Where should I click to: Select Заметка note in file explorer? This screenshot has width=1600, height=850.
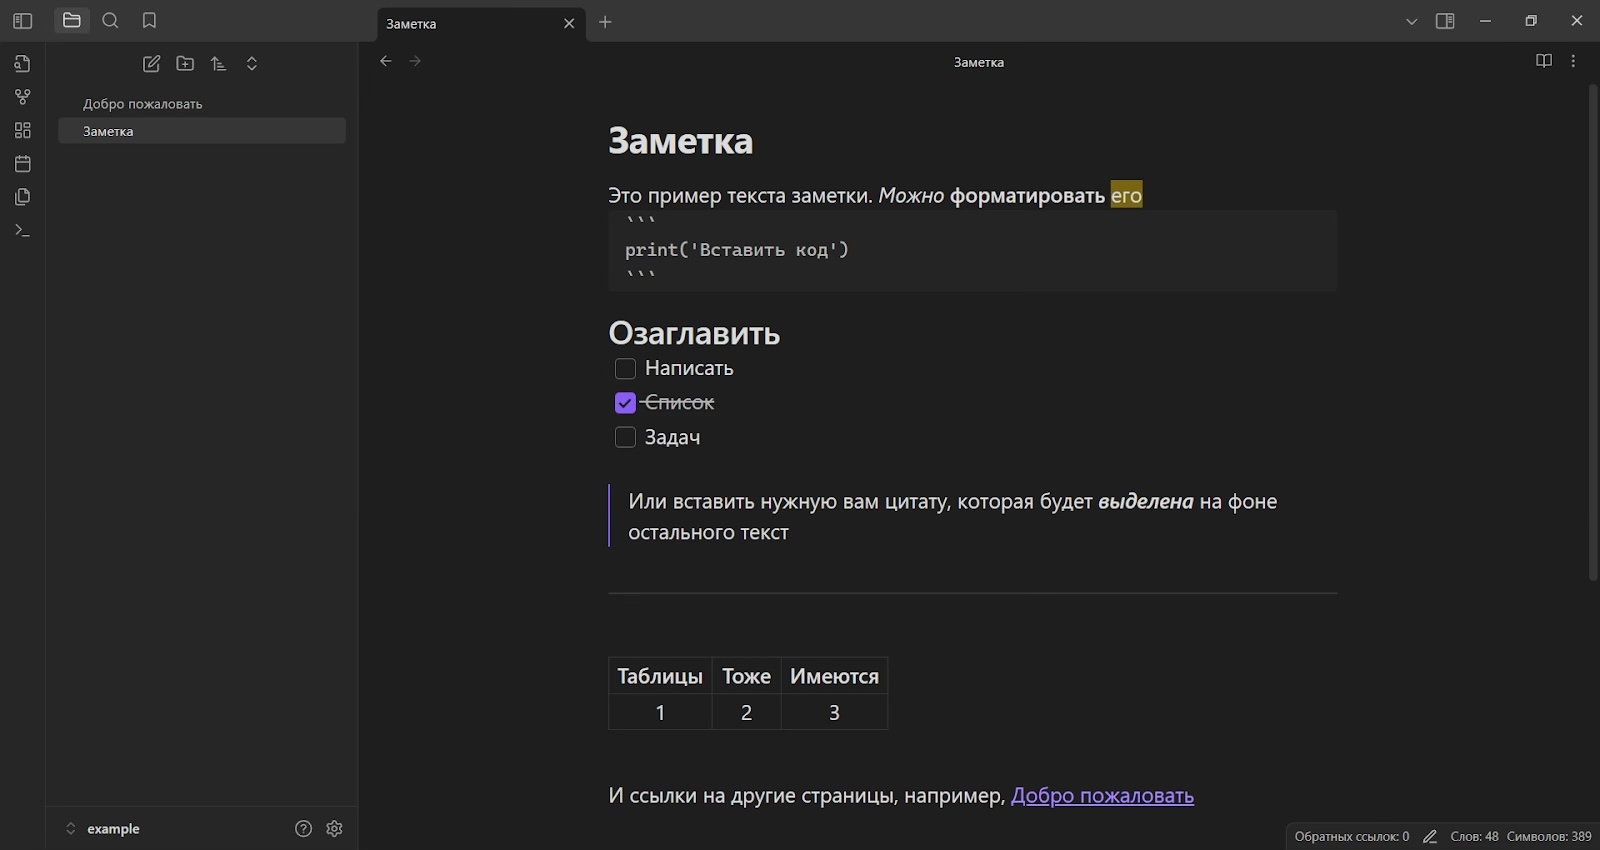[x=202, y=131]
